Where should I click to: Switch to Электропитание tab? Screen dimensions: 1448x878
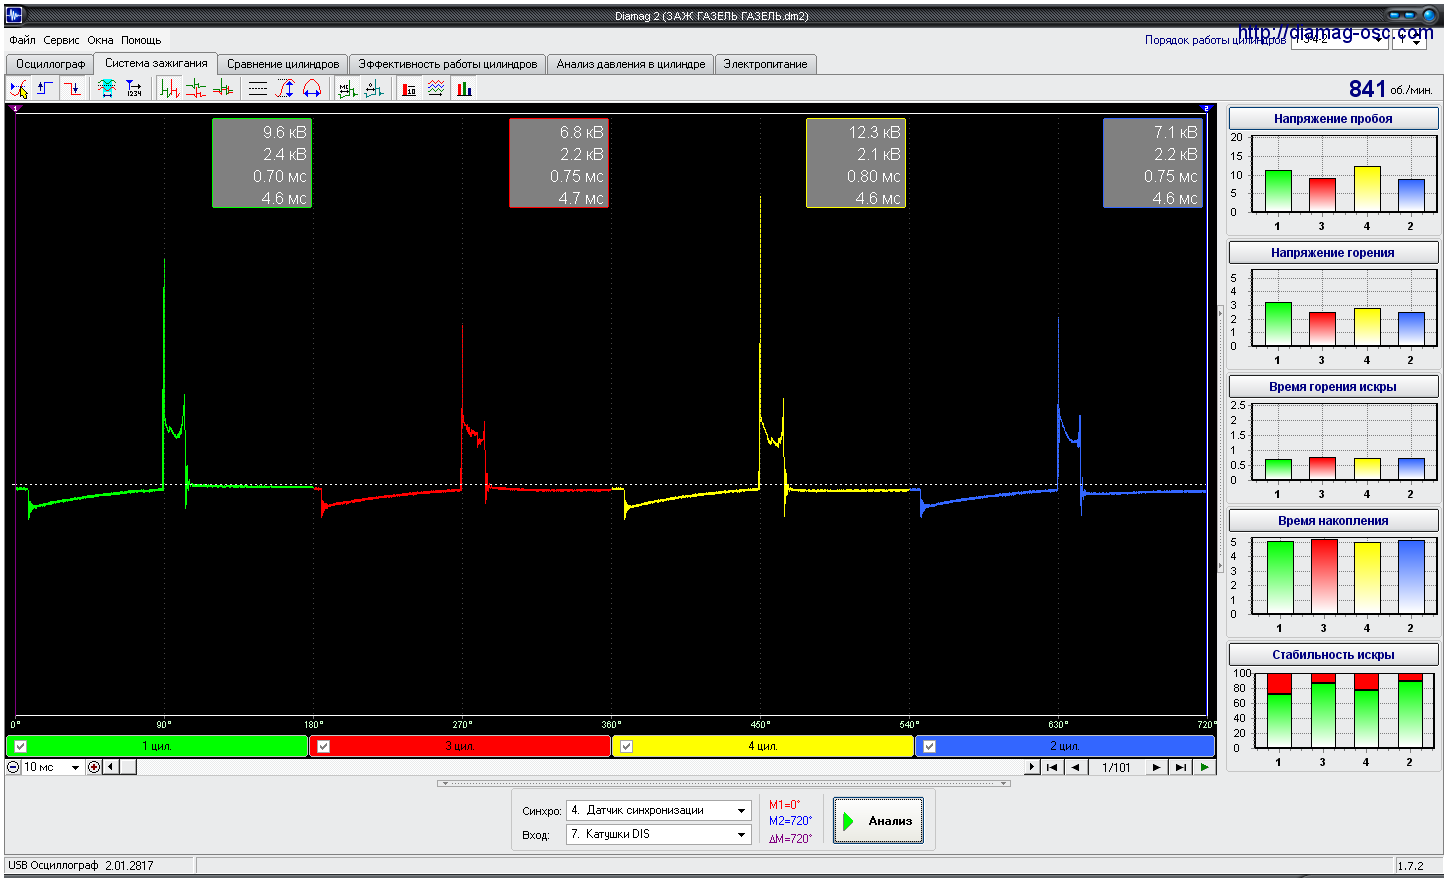pyautogui.click(x=765, y=64)
